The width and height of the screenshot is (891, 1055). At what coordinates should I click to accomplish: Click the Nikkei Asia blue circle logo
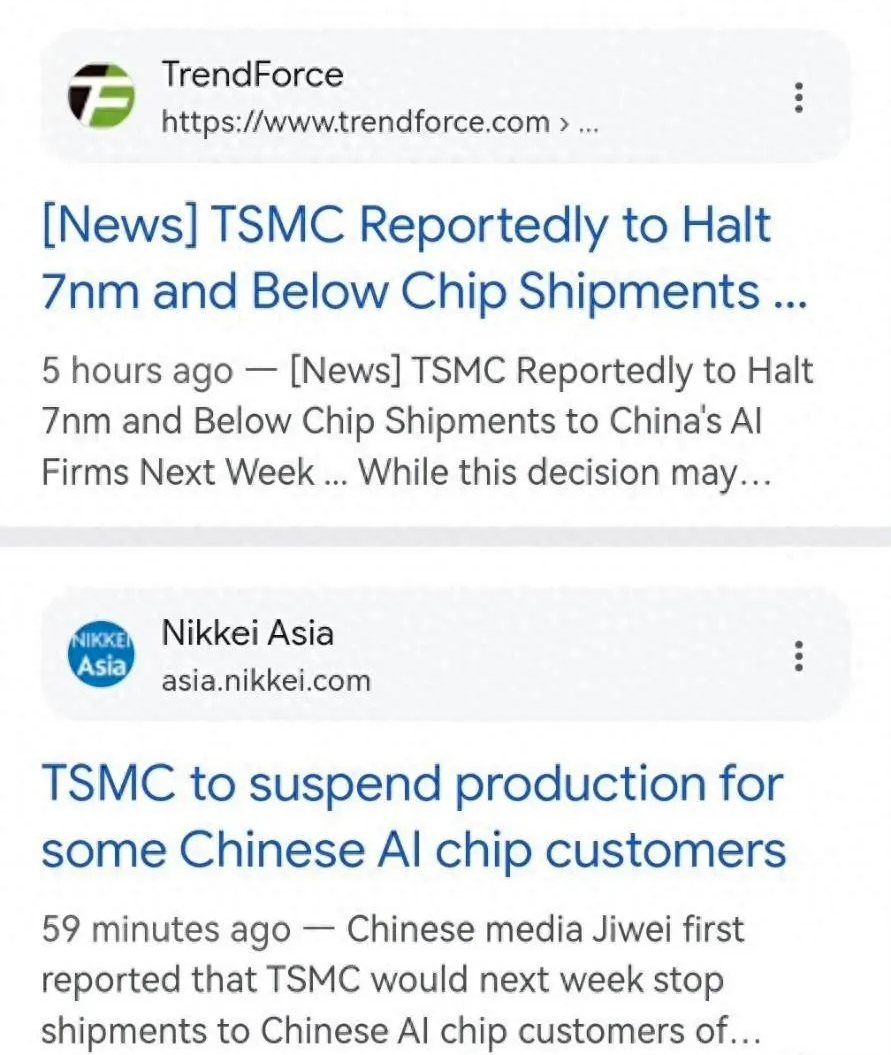pos(101,653)
